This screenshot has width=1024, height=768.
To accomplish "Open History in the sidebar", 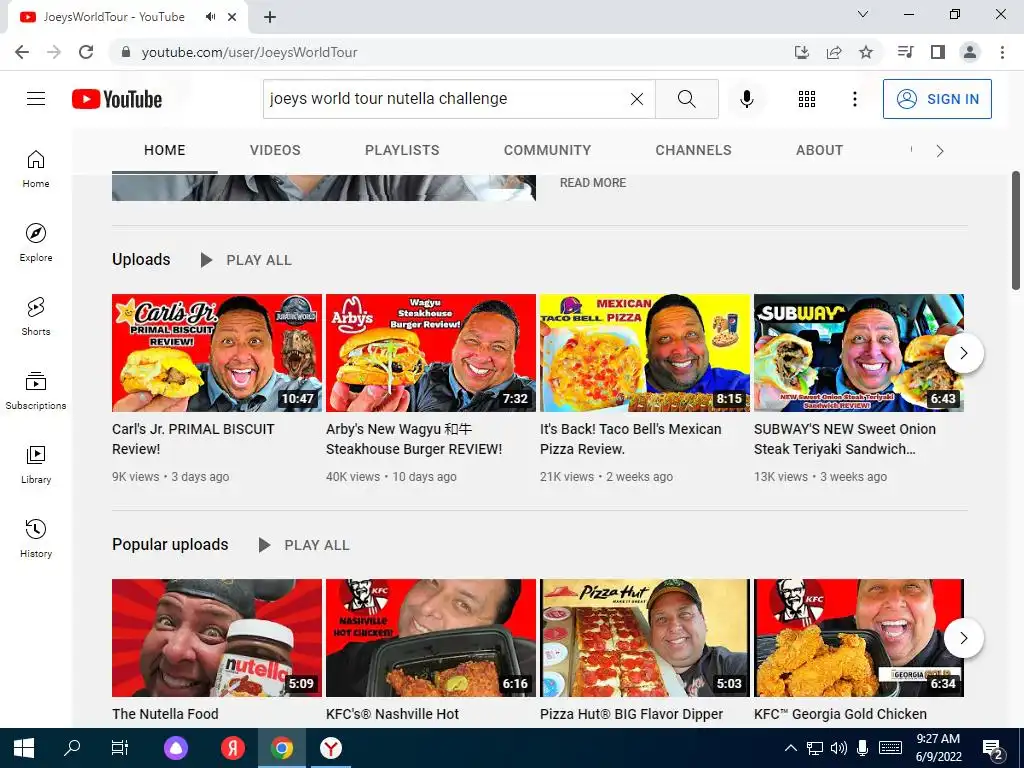I will [x=36, y=538].
